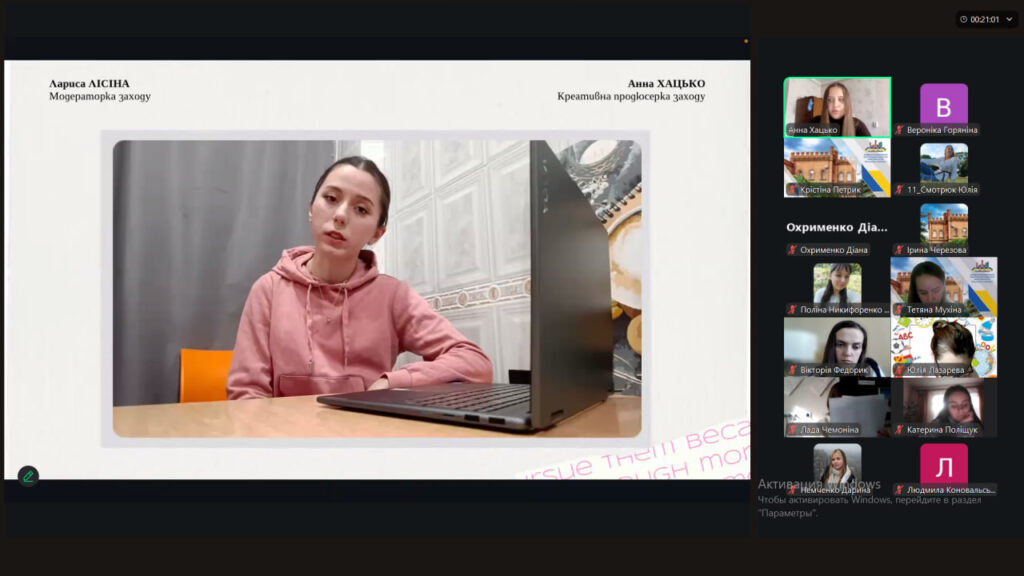Screen dimensions: 1024x576
Task: Click muted mic icon beside Вікторія Федорик
Action: (x=792, y=370)
